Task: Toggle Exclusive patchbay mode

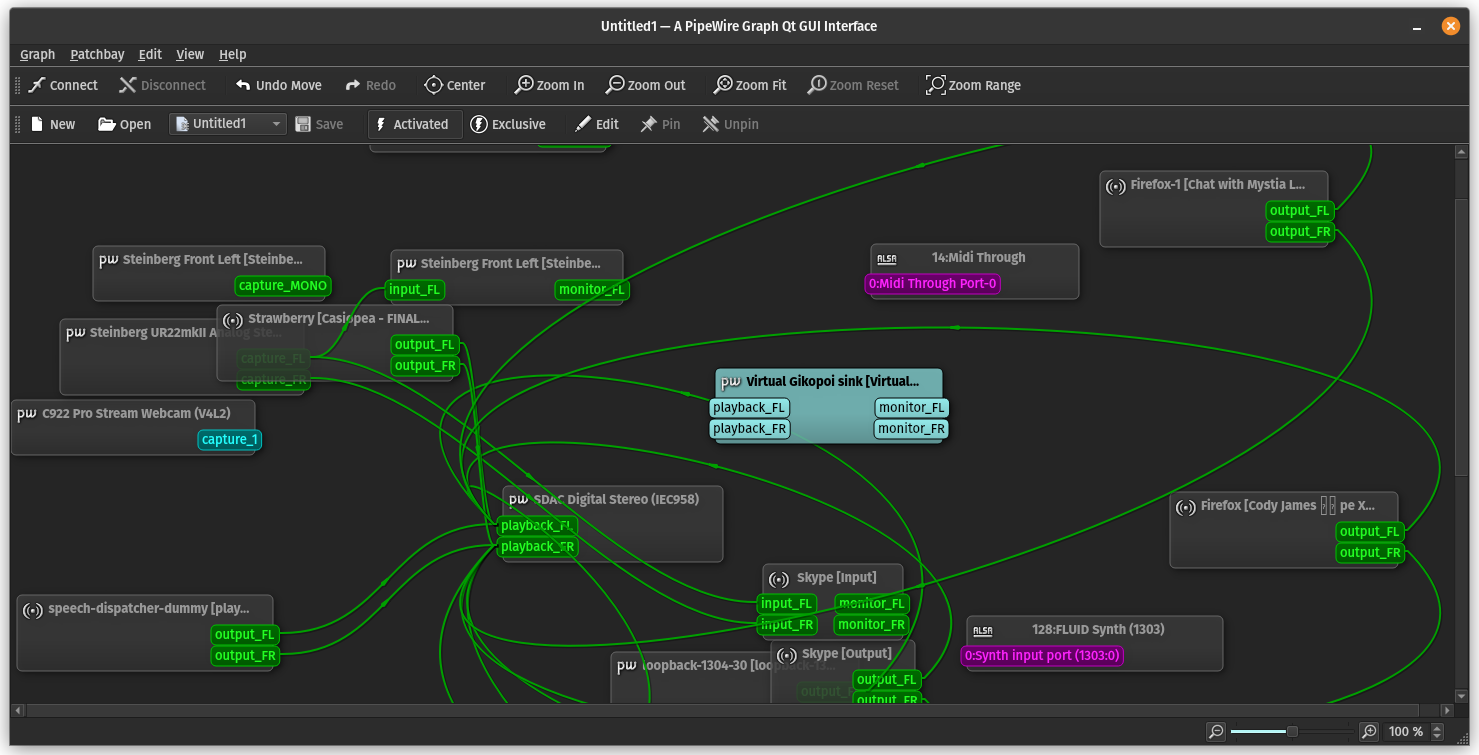Action: (508, 124)
